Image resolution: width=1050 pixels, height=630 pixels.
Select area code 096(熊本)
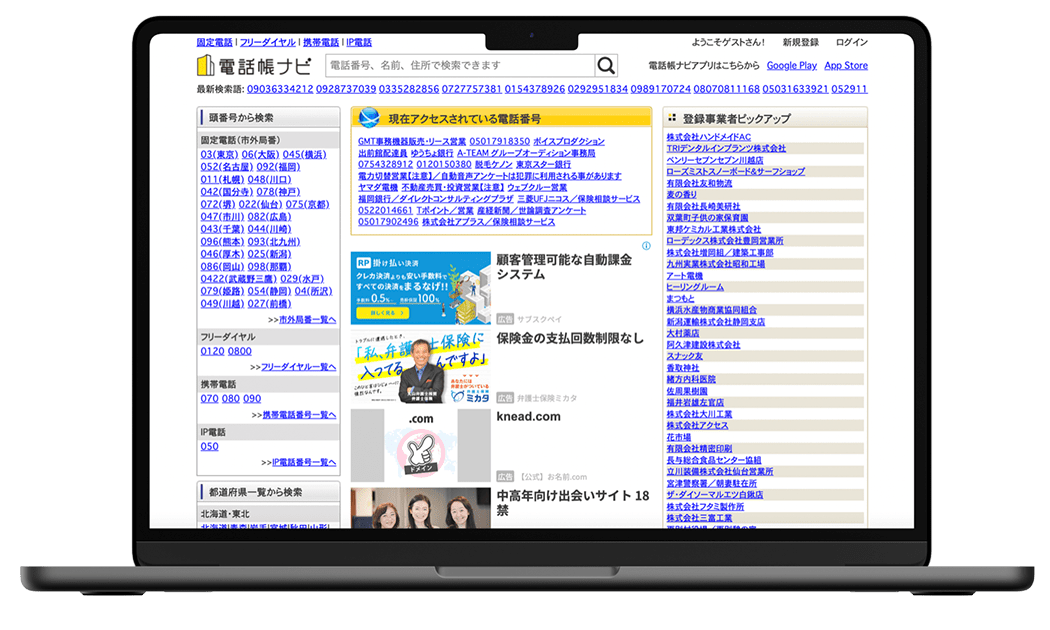pos(223,242)
